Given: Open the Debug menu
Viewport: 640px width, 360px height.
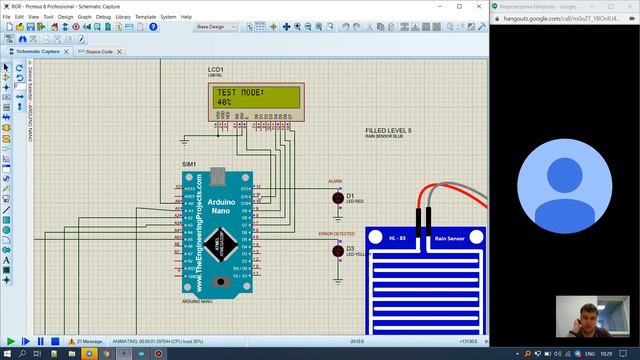Looking at the screenshot, I should [103, 17].
